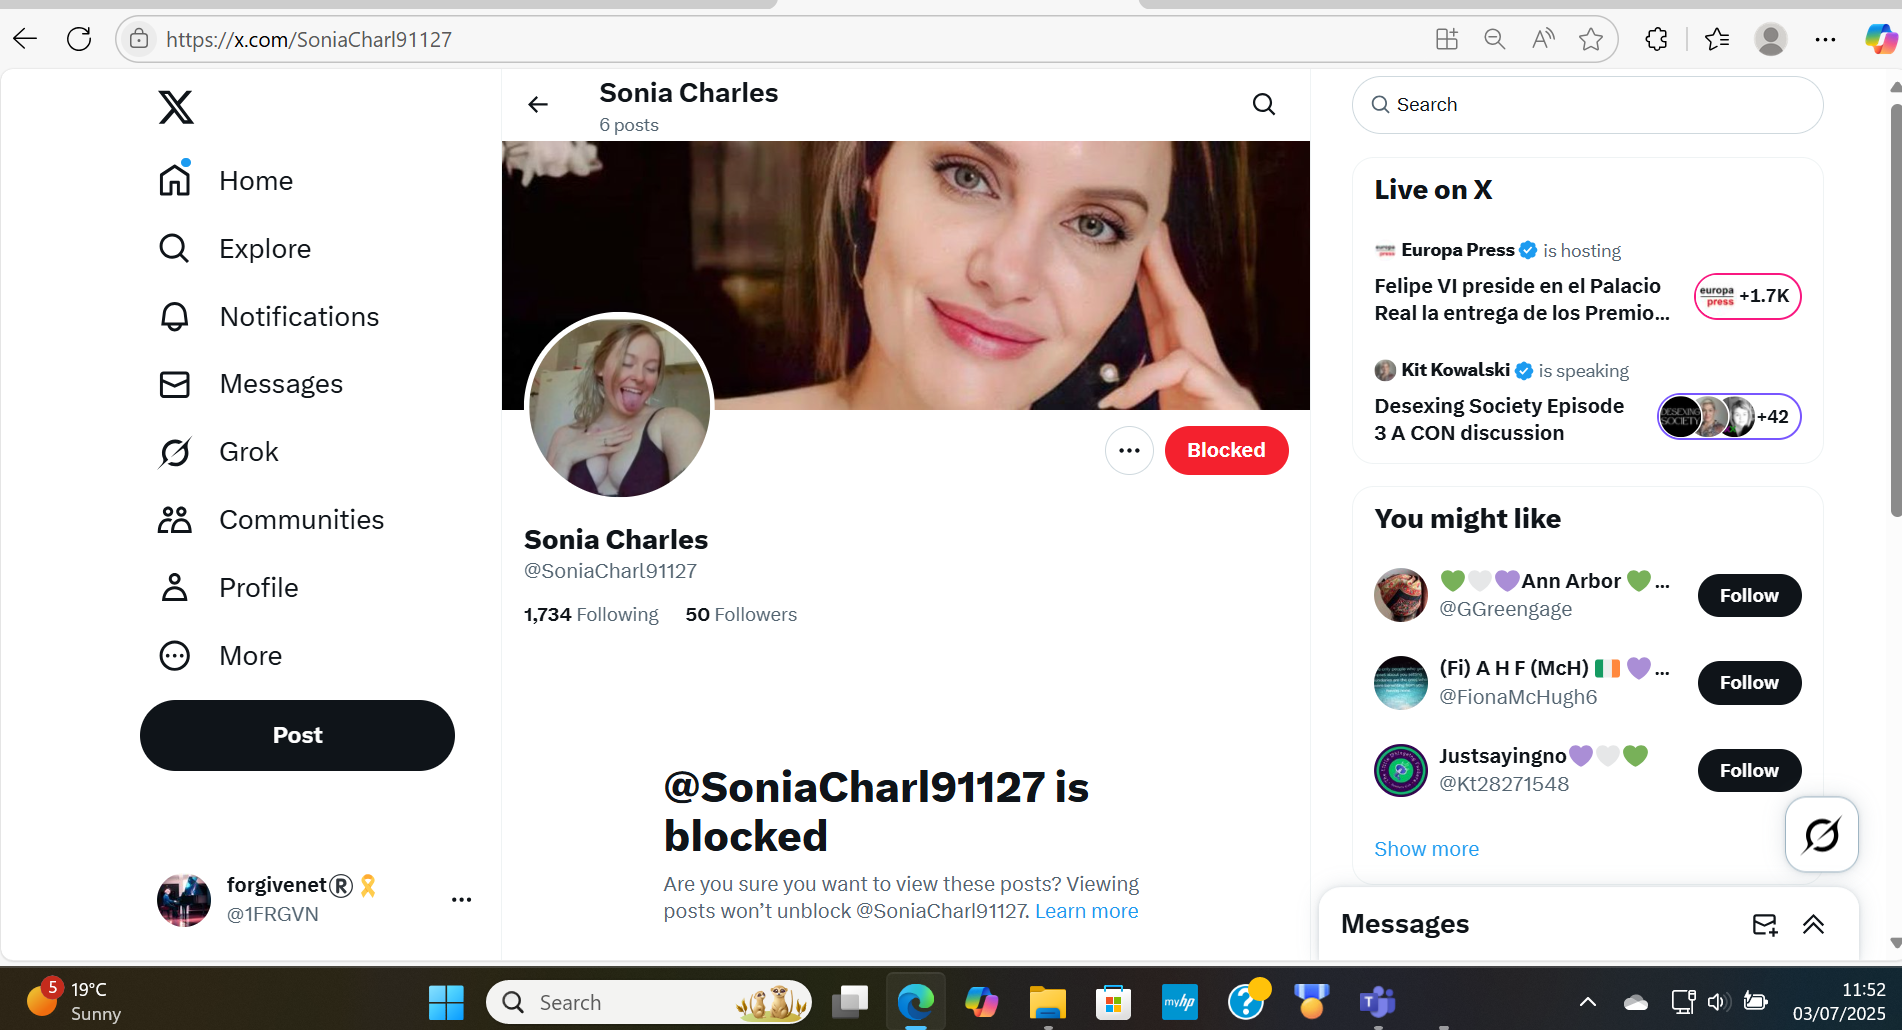Click the page vertical scrollbar
This screenshot has height=1030, width=1902.
point(1895,310)
